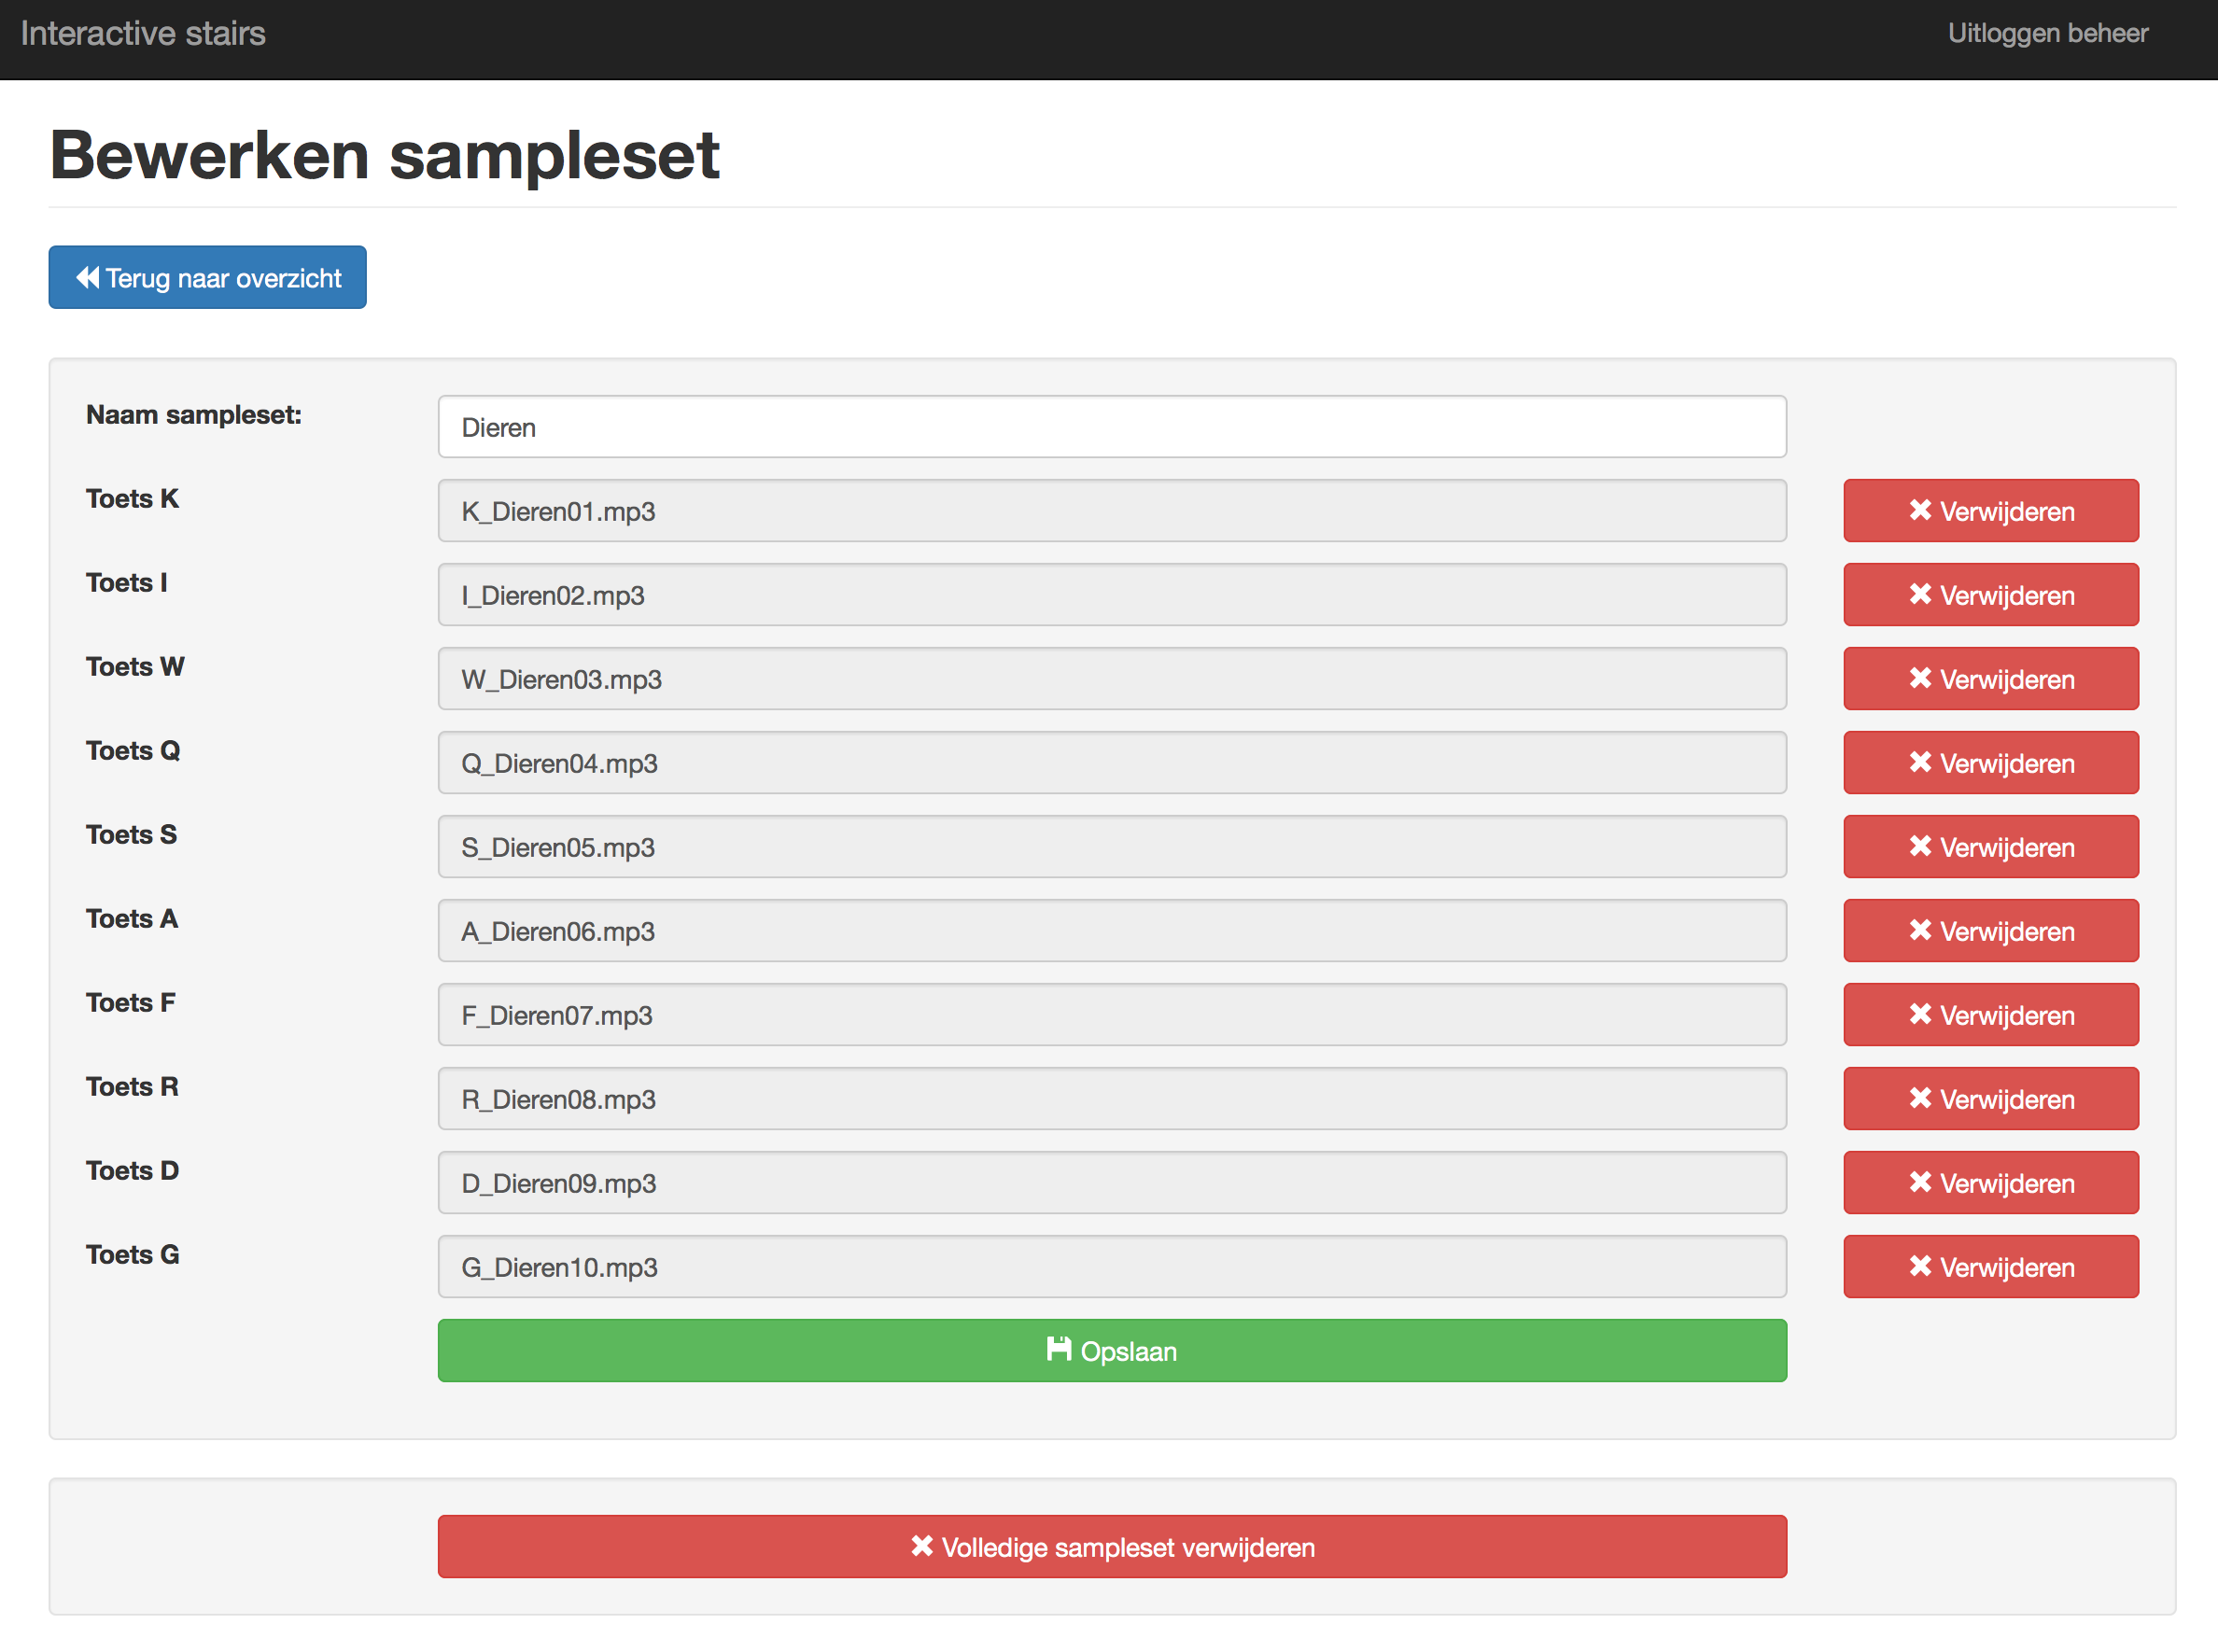Save the sampleset with Opslaan

[1111, 1351]
